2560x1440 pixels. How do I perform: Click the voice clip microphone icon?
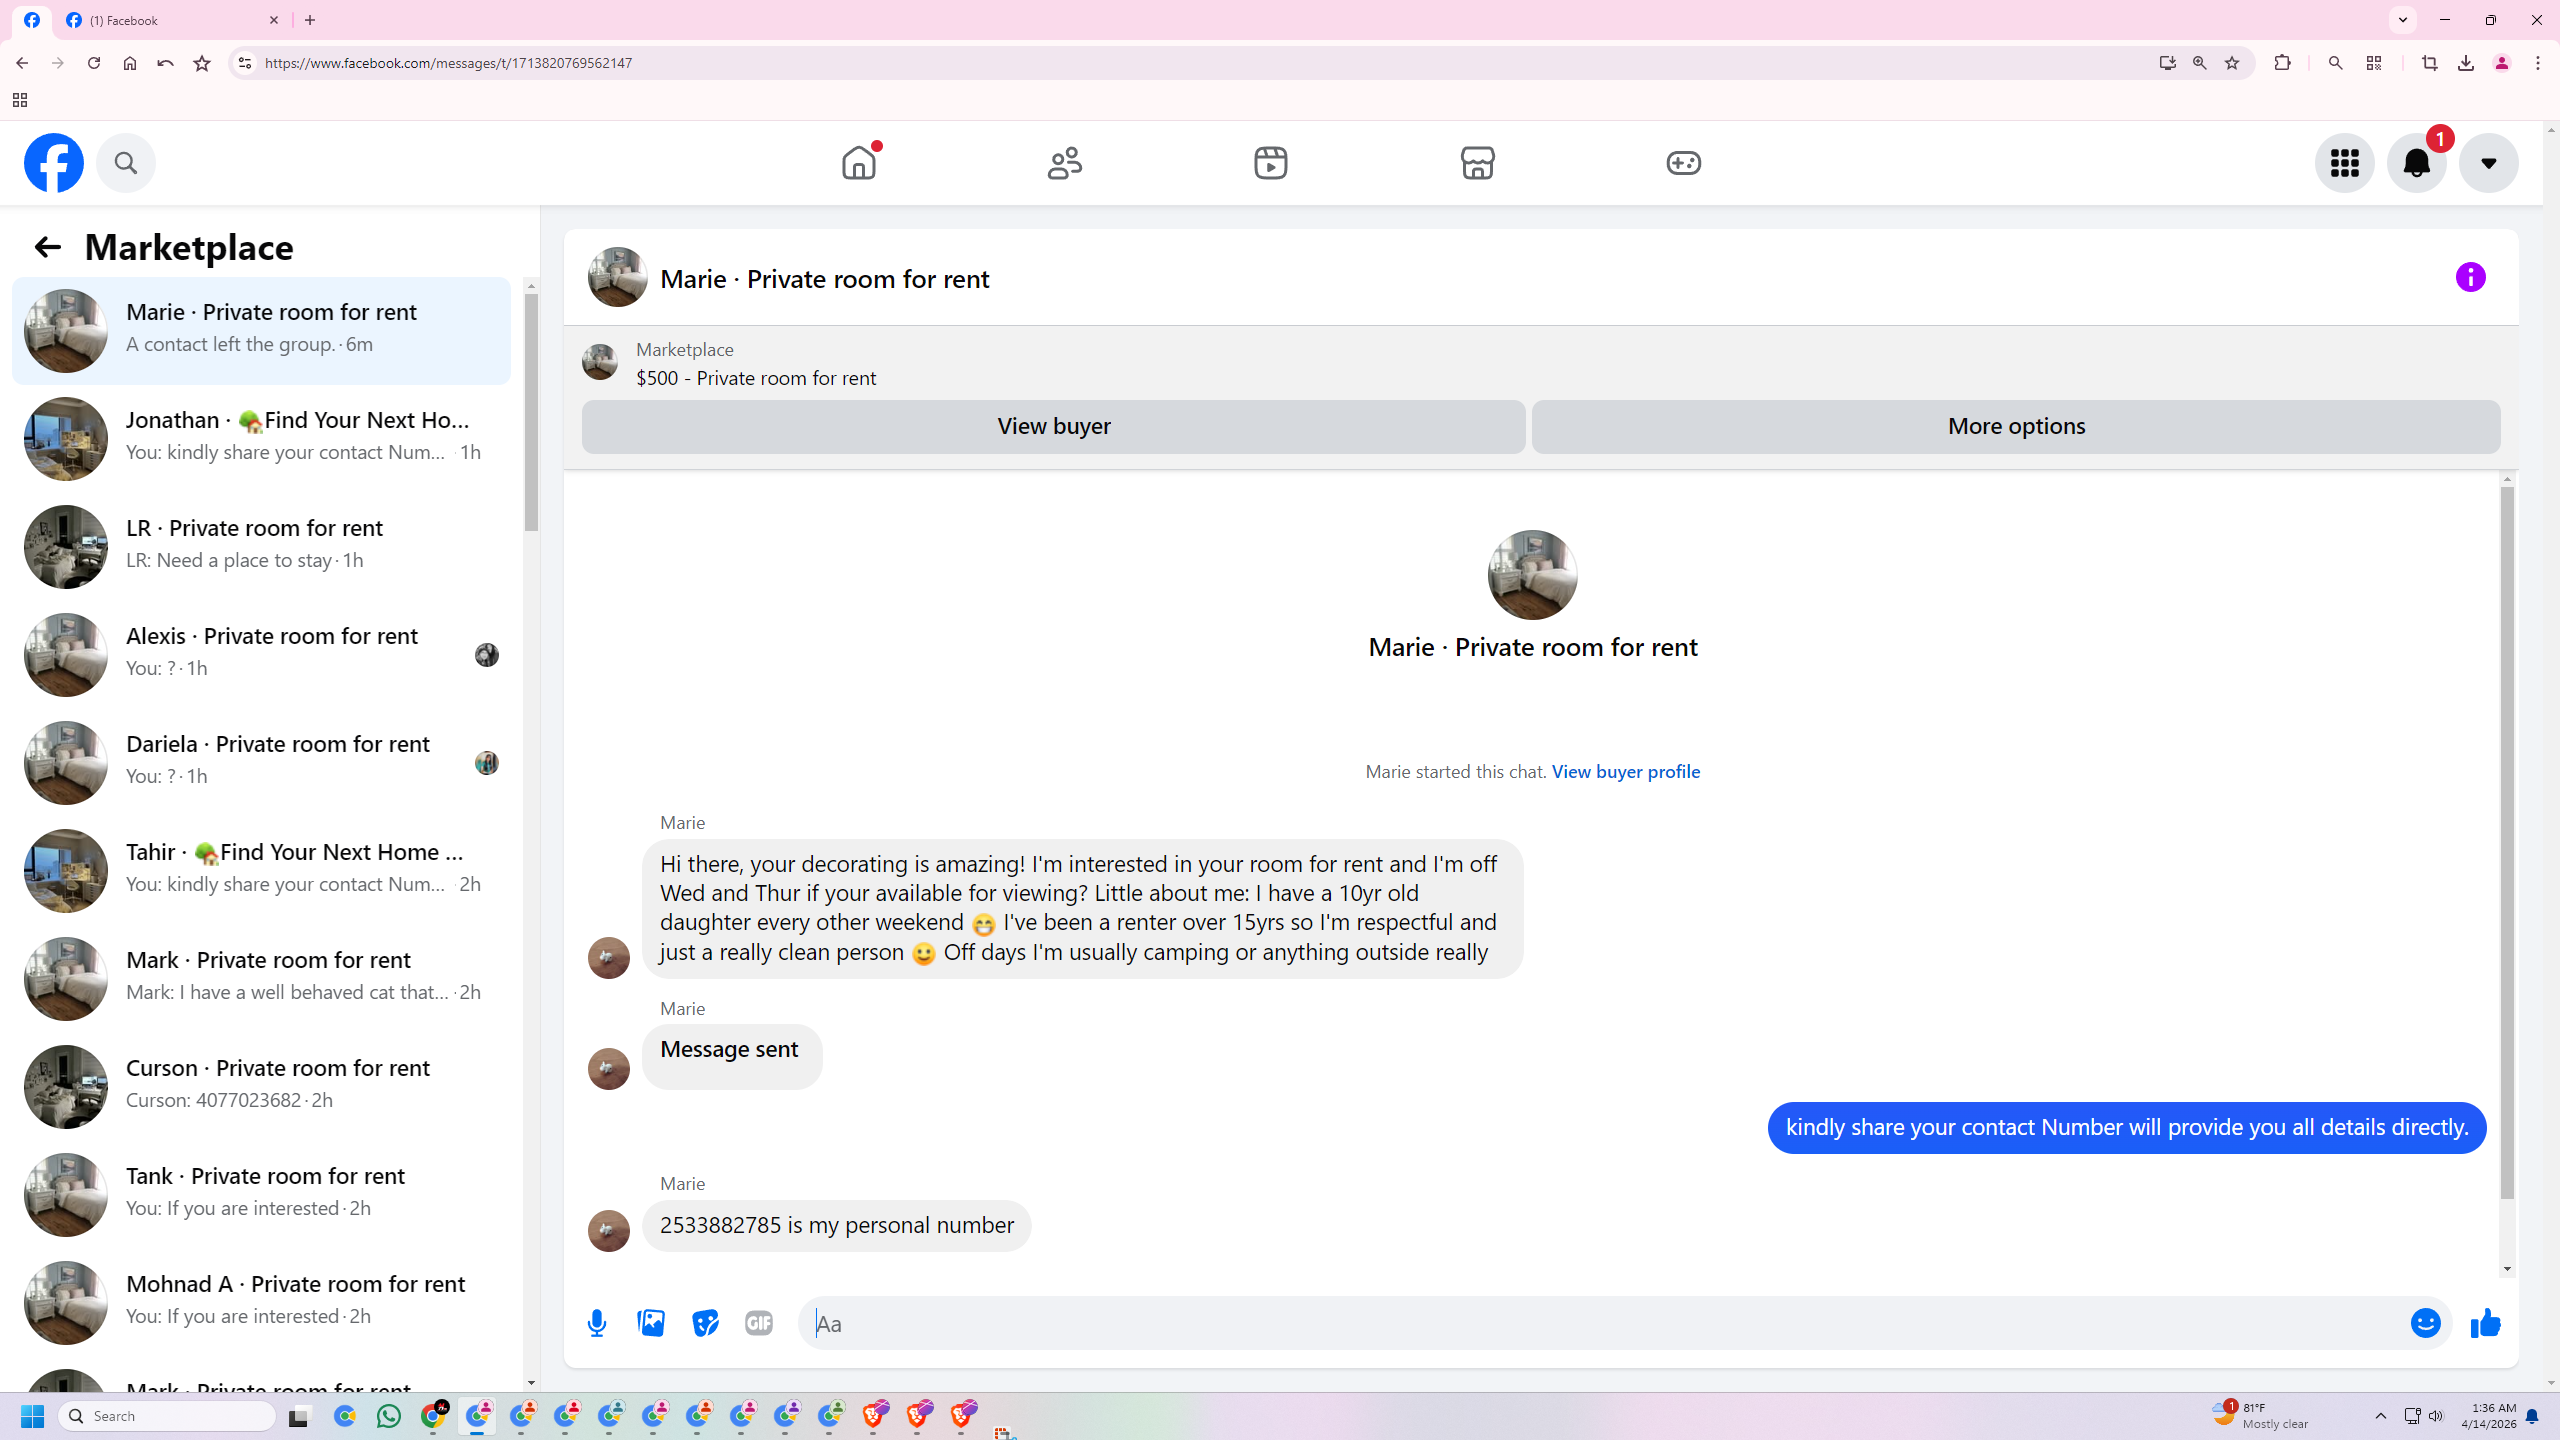(x=597, y=1323)
